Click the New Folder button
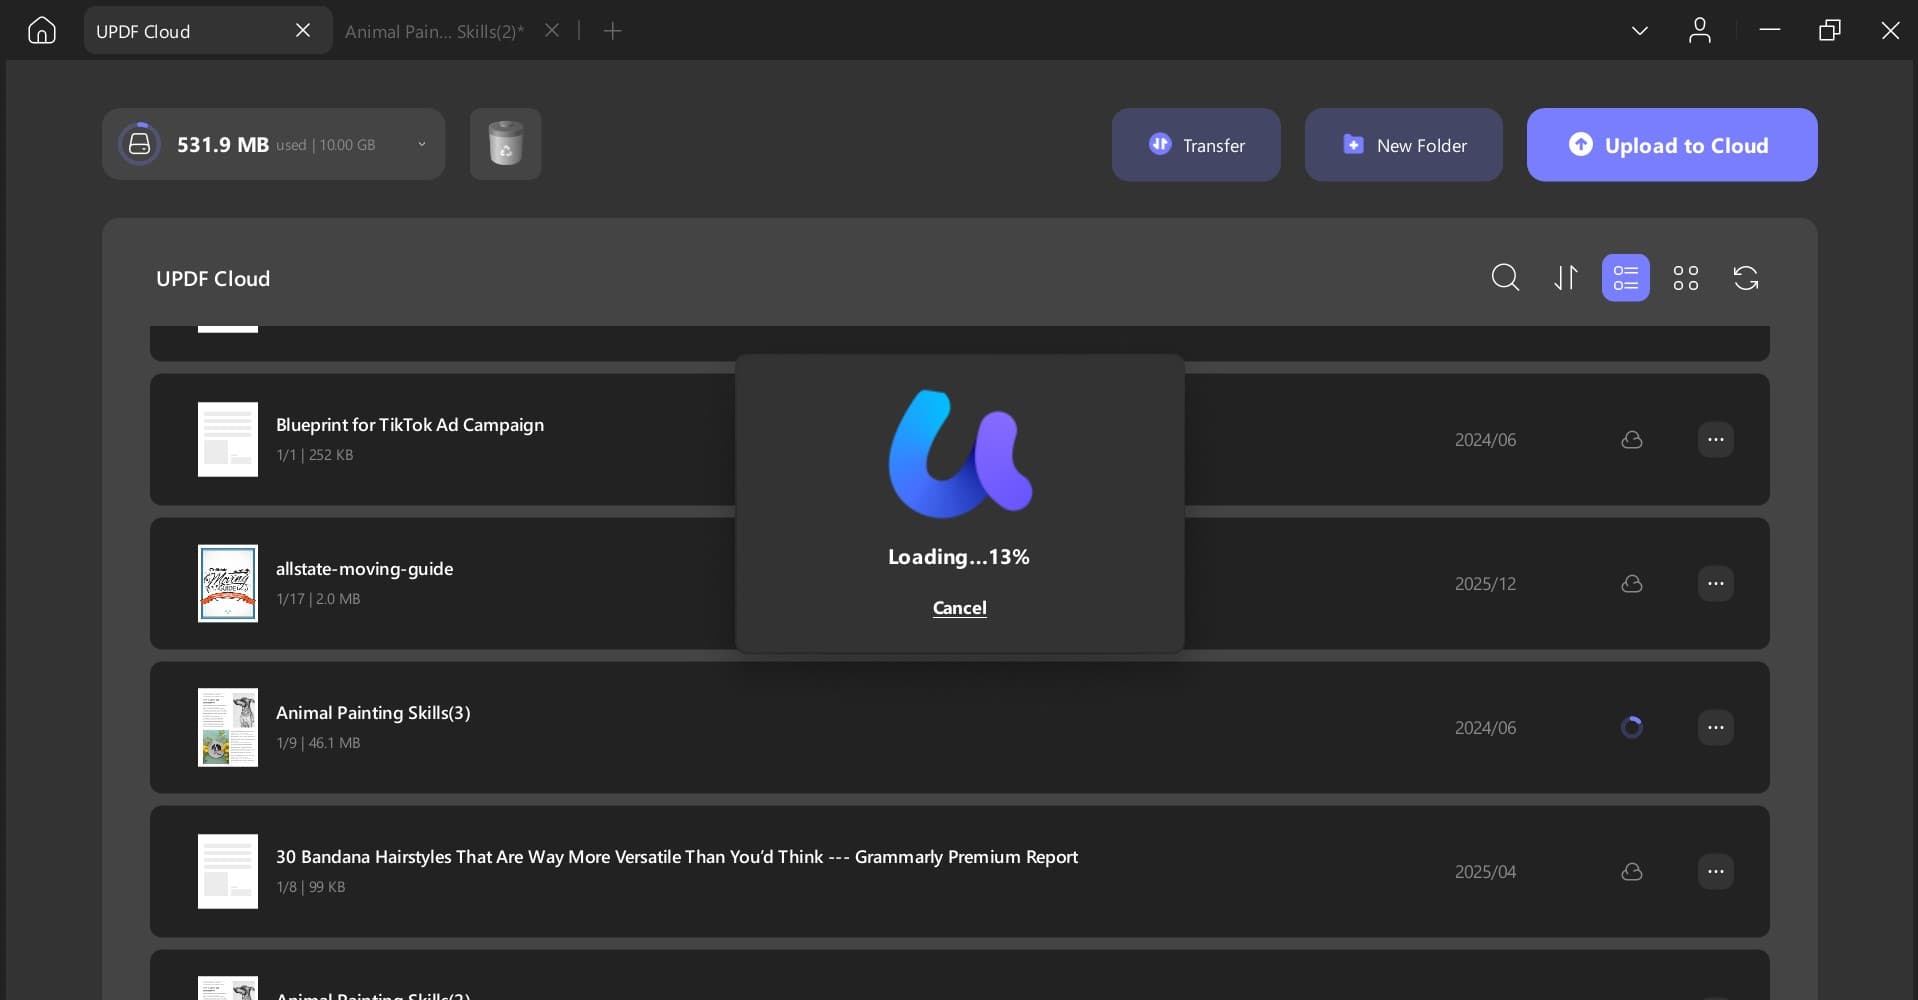This screenshot has height=1000, width=1918. pyautogui.click(x=1403, y=145)
